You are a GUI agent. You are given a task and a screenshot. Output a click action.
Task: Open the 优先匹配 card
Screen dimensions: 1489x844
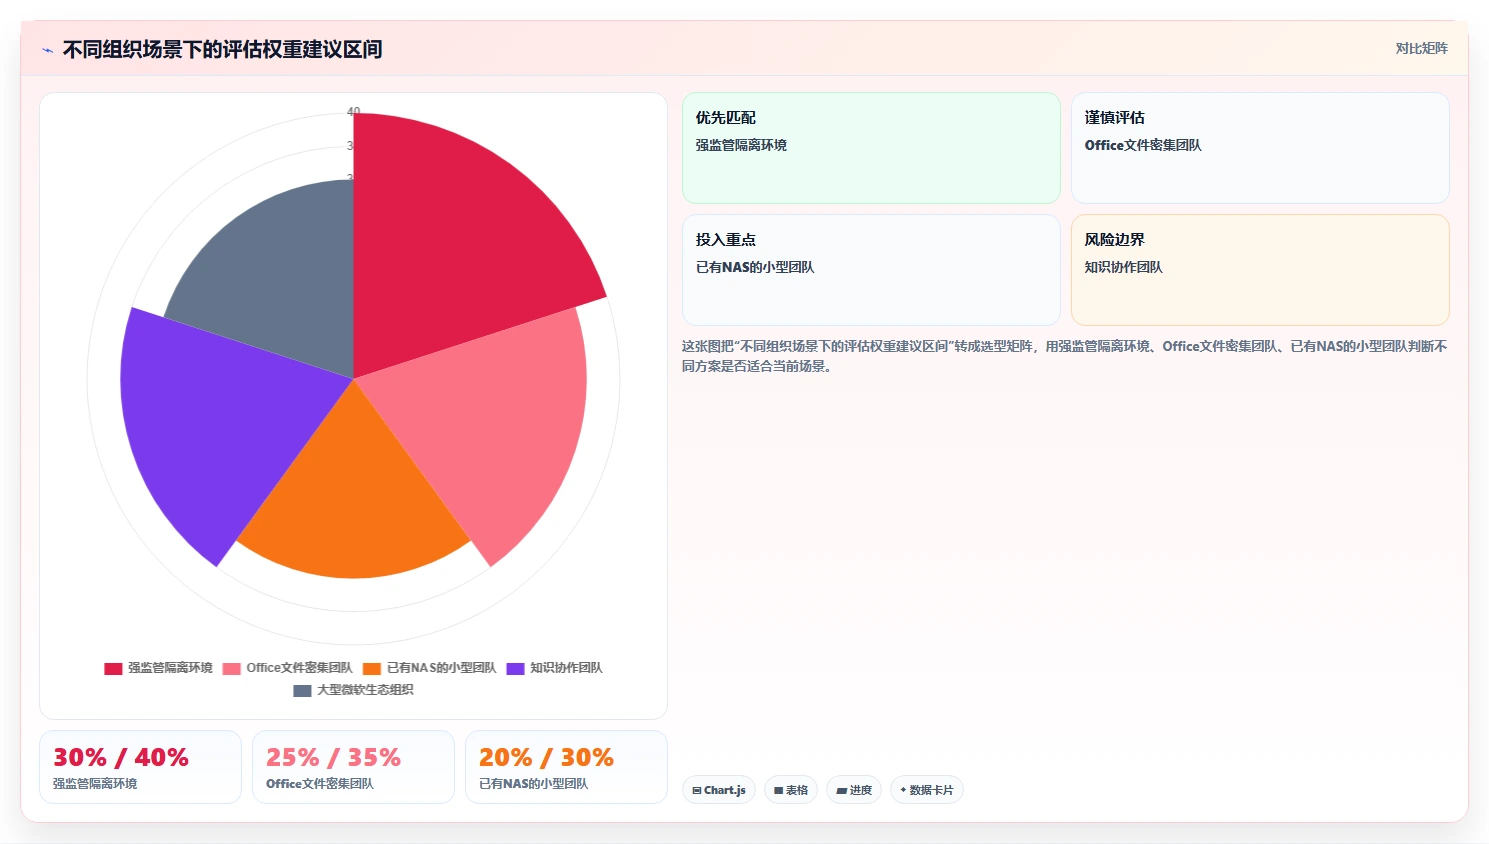pyautogui.click(x=871, y=148)
